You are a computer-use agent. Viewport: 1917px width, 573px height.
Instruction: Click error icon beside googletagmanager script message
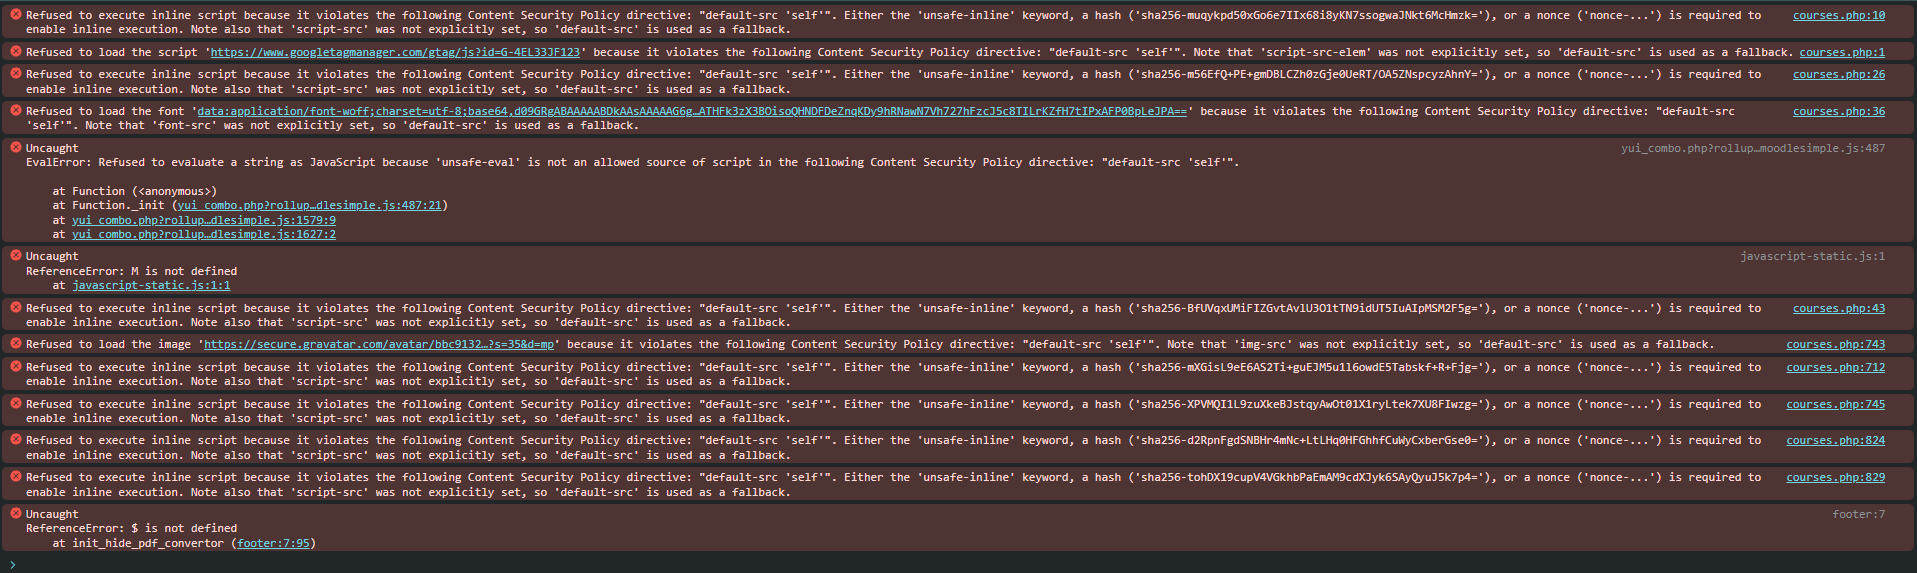(15, 52)
